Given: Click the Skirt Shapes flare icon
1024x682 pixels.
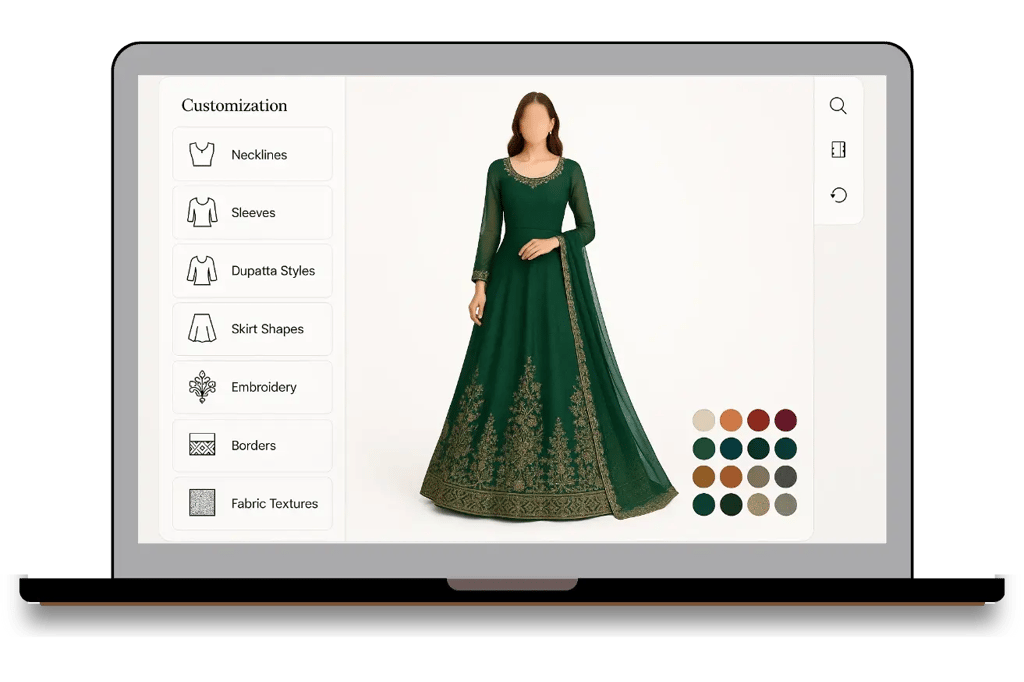Looking at the screenshot, I should [x=201, y=329].
